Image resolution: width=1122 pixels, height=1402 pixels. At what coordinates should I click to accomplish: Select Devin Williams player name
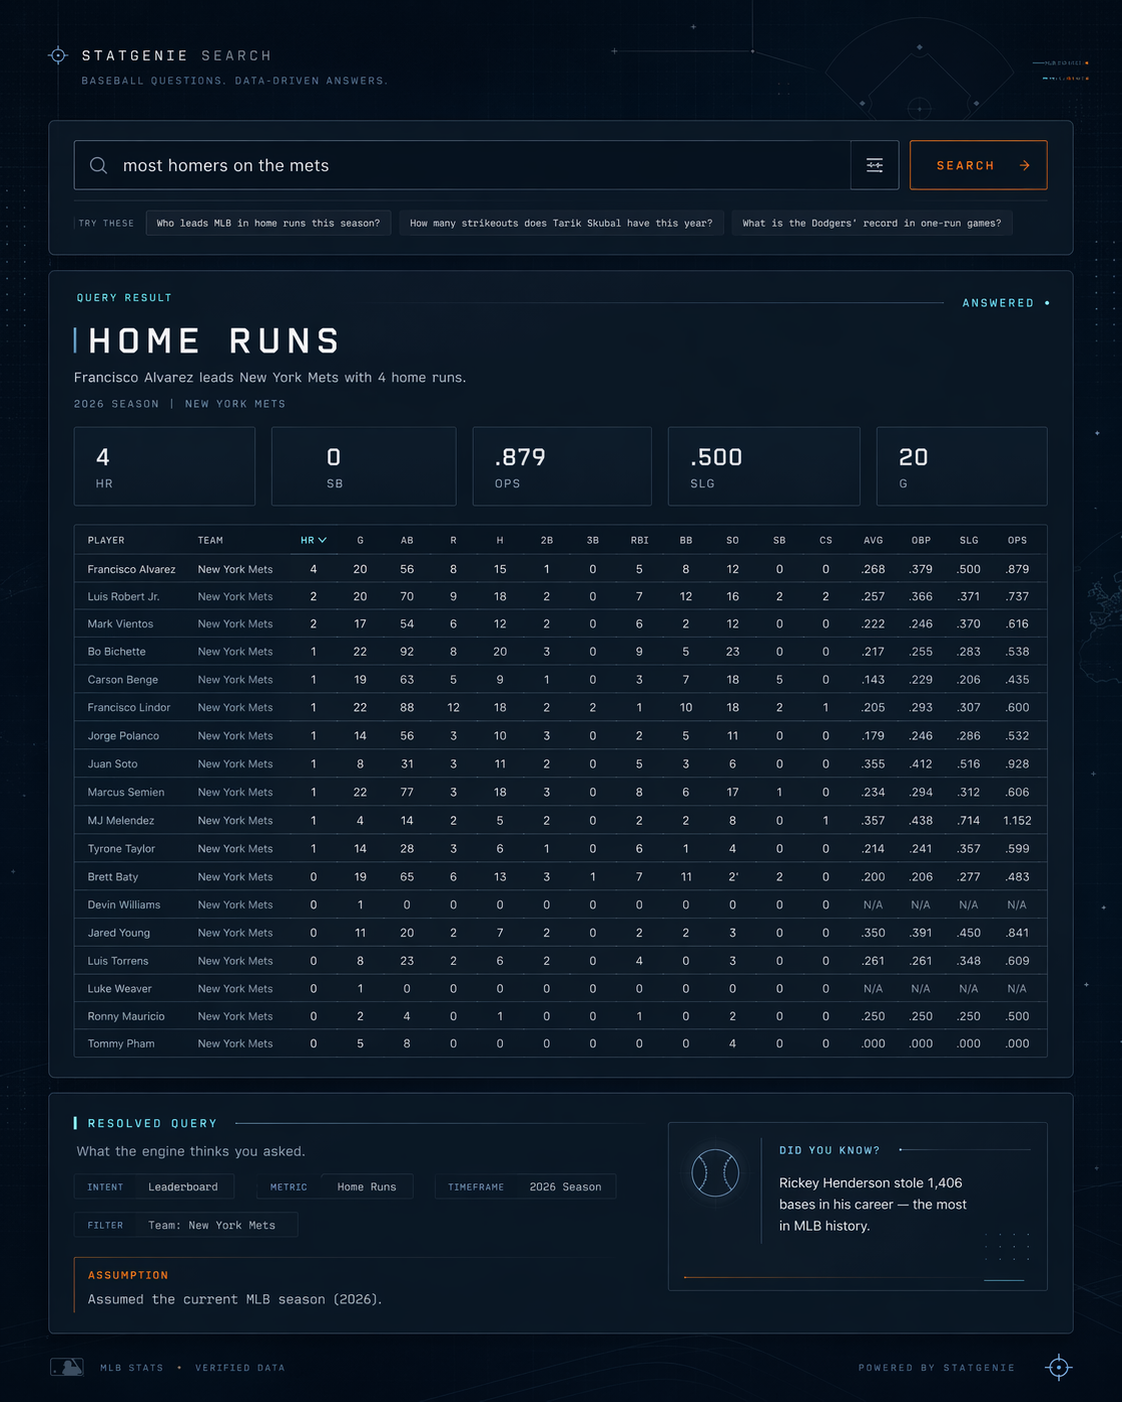click(x=124, y=905)
